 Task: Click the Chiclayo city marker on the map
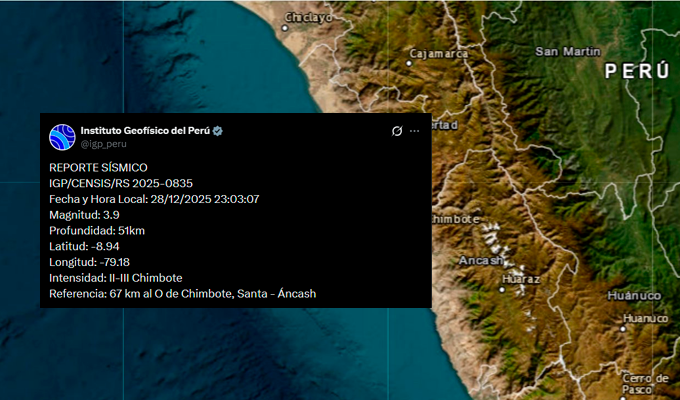285,28
